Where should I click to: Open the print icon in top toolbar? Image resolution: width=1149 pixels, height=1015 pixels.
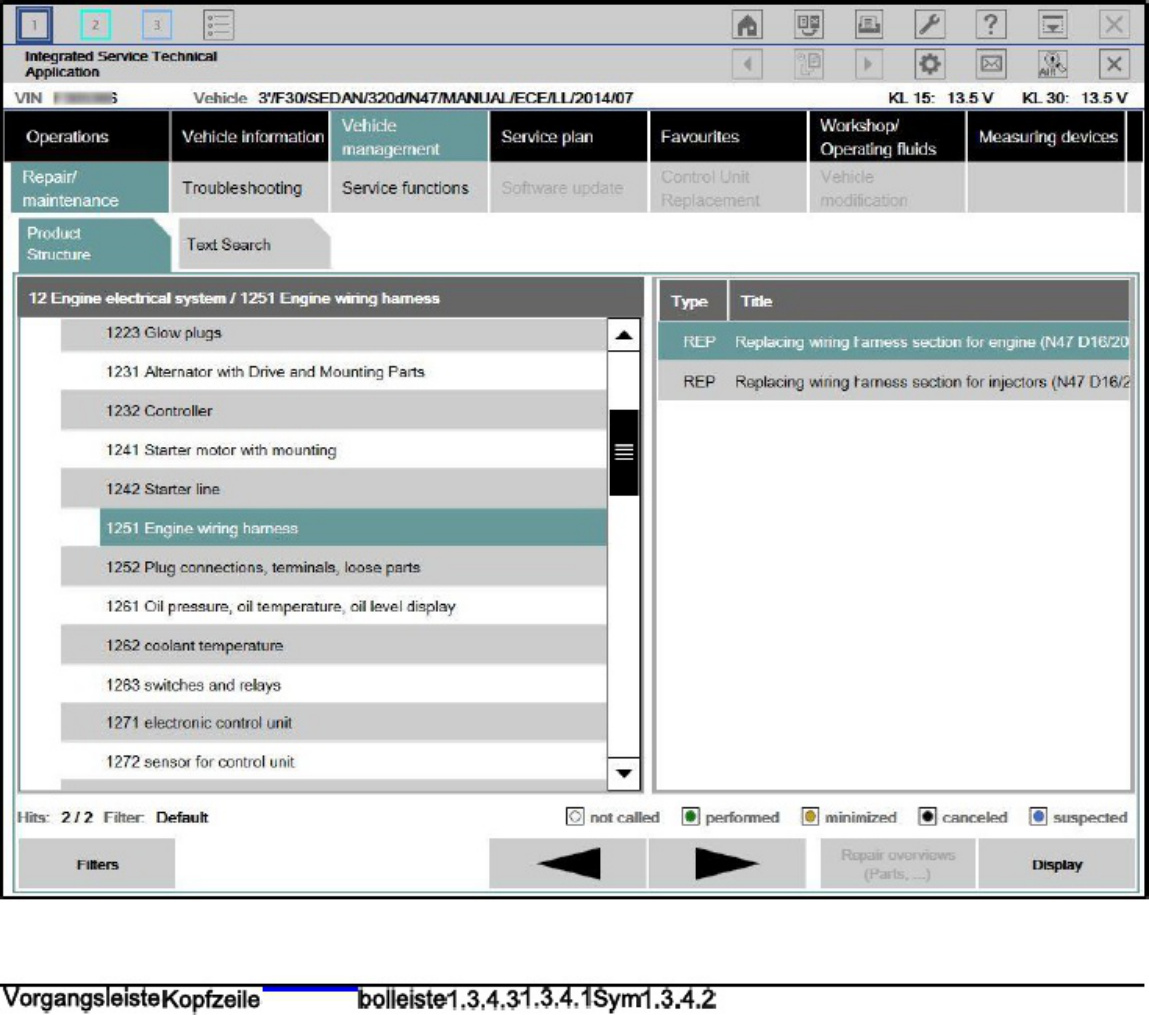click(869, 25)
